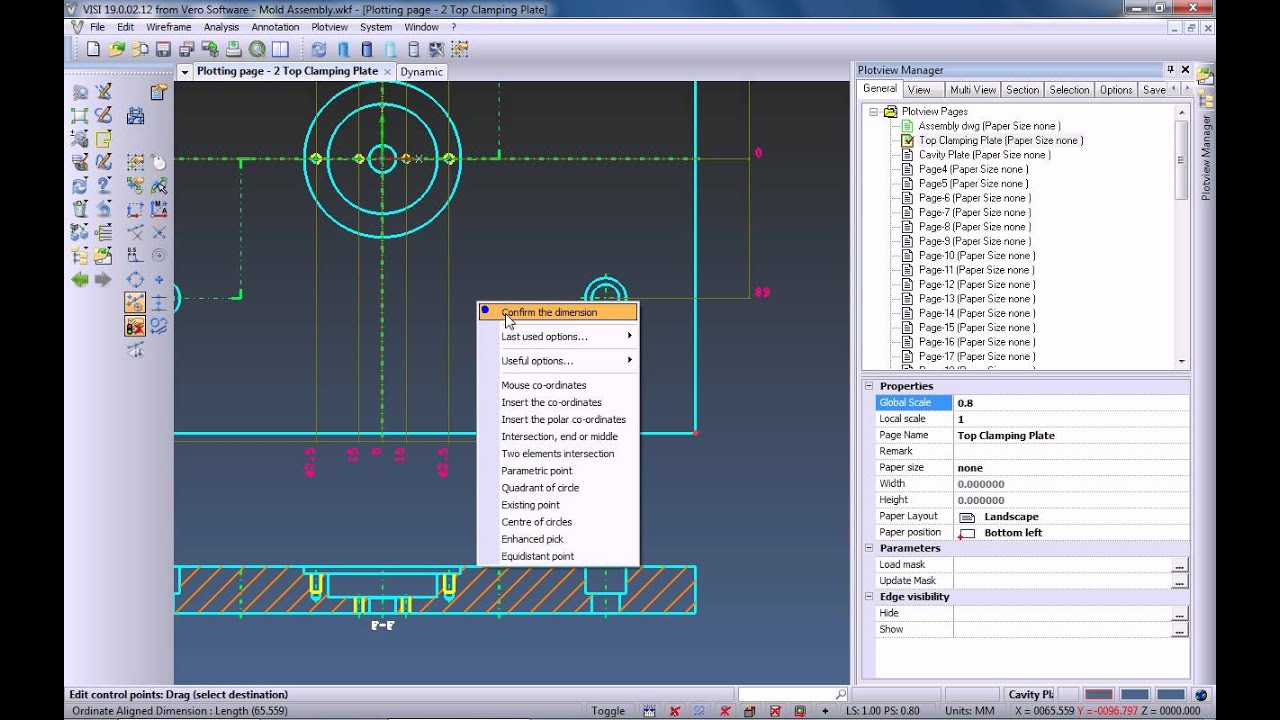Image resolution: width=1280 pixels, height=720 pixels.
Task: Choose Quadrant of circle from context menu
Action: (540, 488)
